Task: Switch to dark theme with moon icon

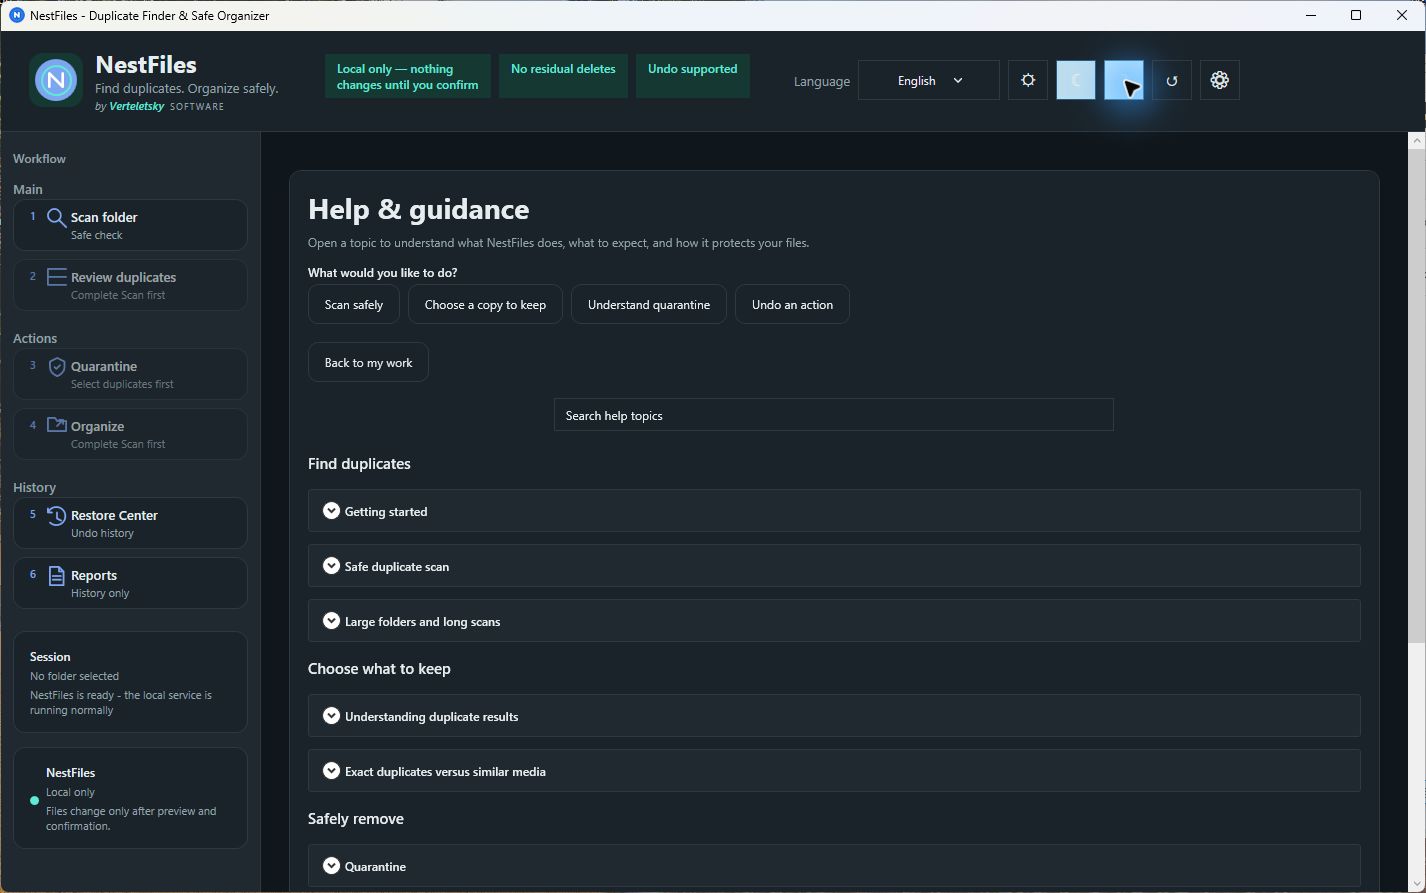Action: tap(1076, 80)
